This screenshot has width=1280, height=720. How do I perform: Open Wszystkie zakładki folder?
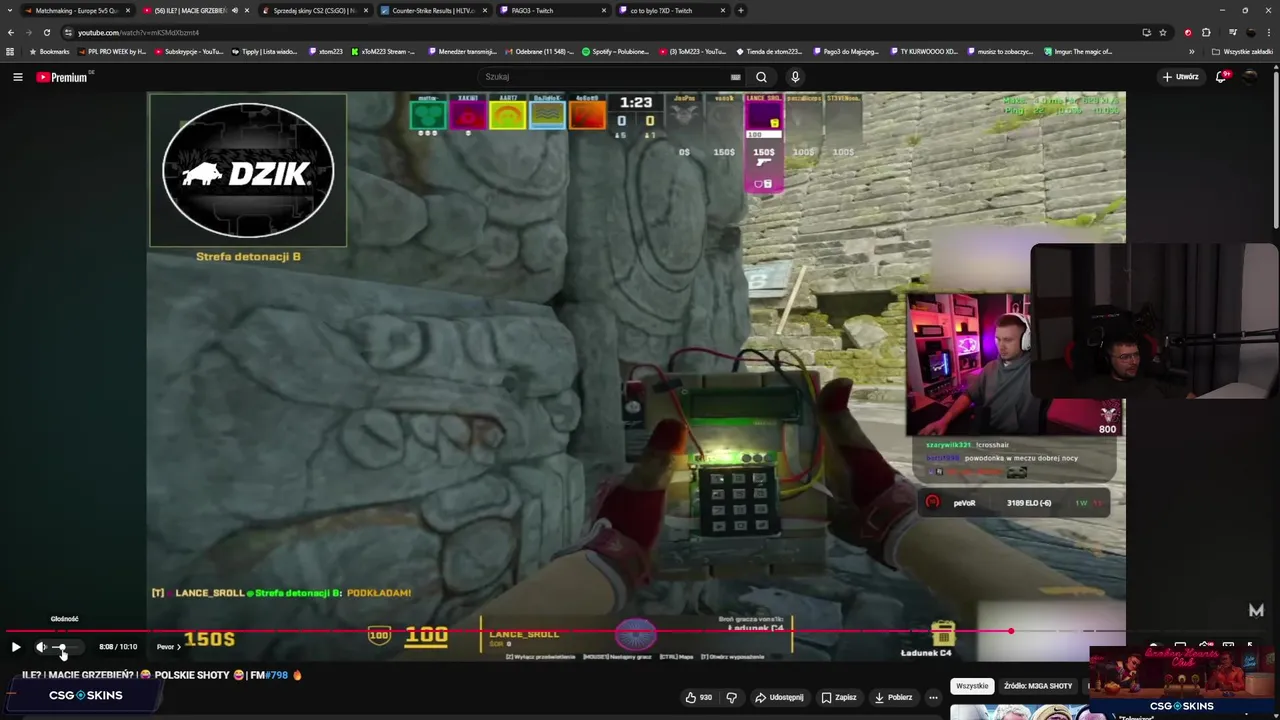click(x=1242, y=52)
